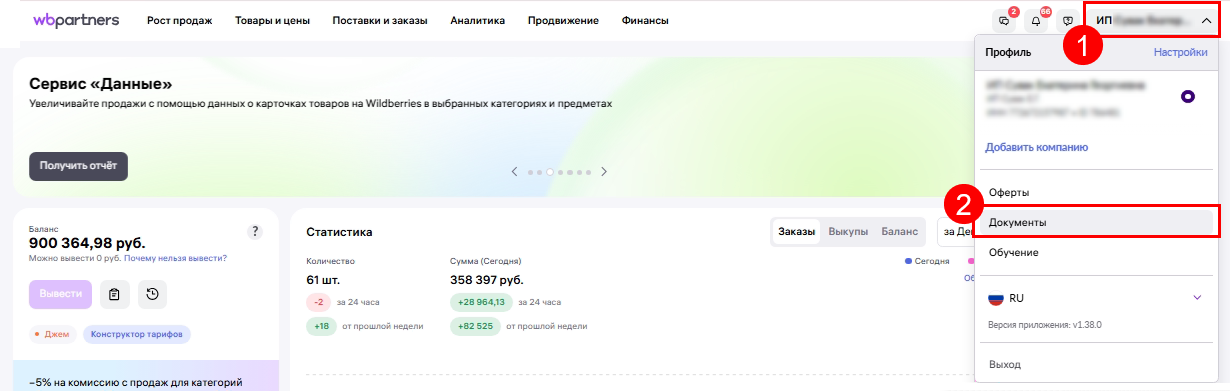
Task: Open the notifications bell icon
Action: point(1036,21)
